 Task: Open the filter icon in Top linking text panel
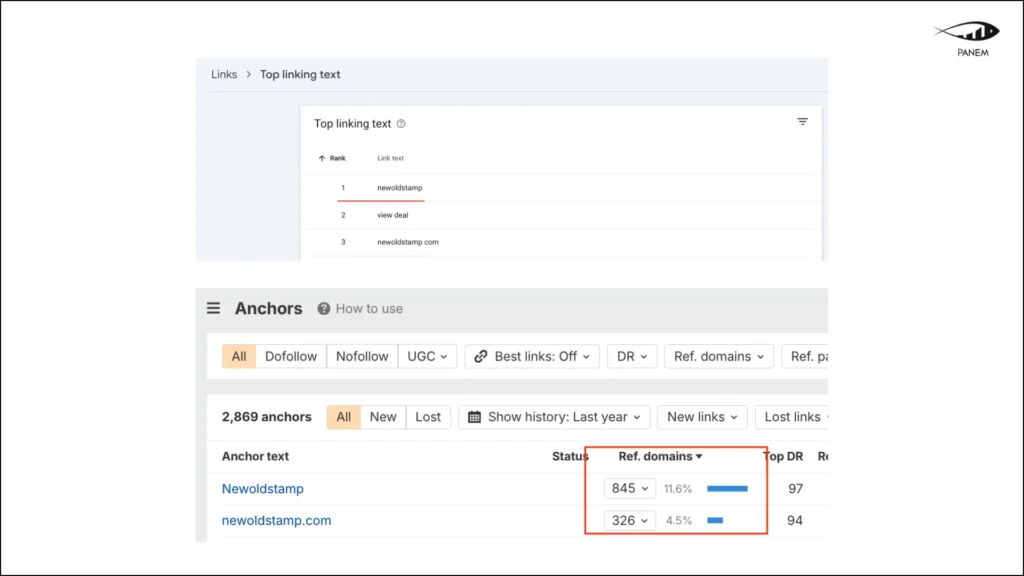(803, 121)
